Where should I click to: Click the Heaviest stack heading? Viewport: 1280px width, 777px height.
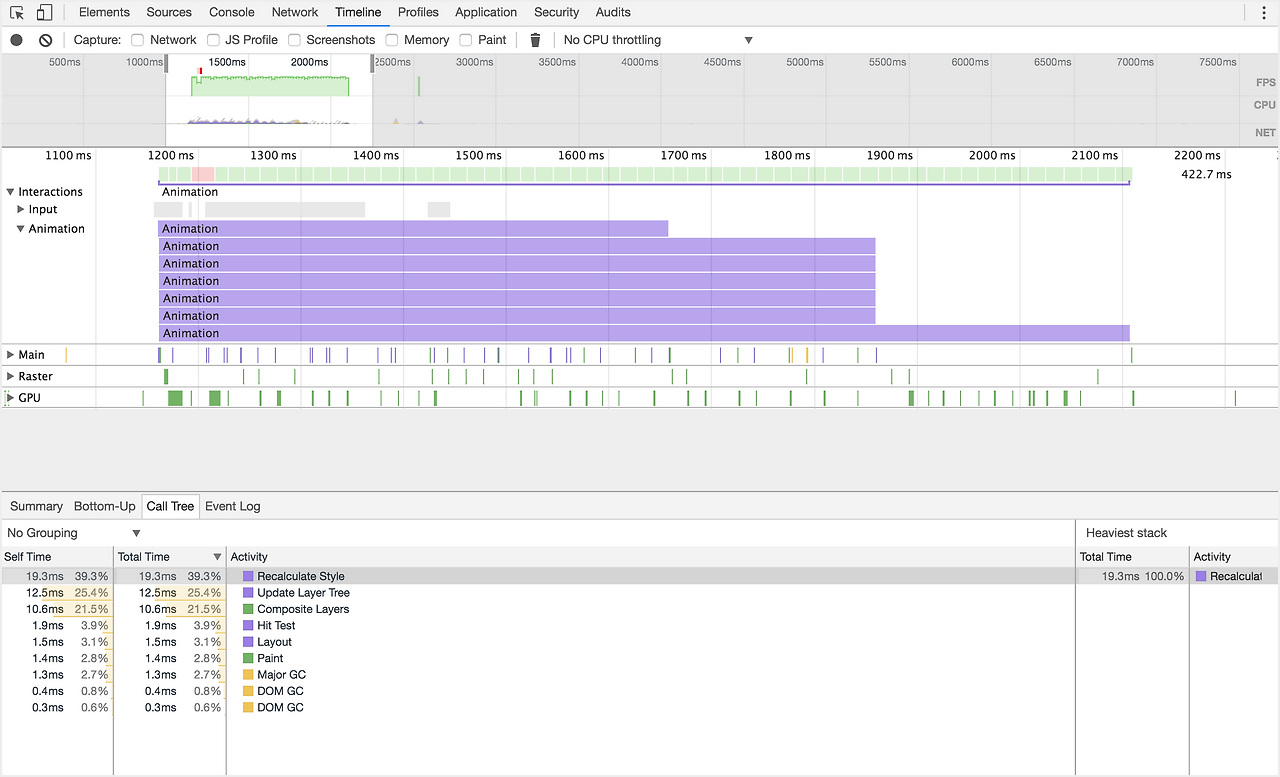pos(1126,533)
